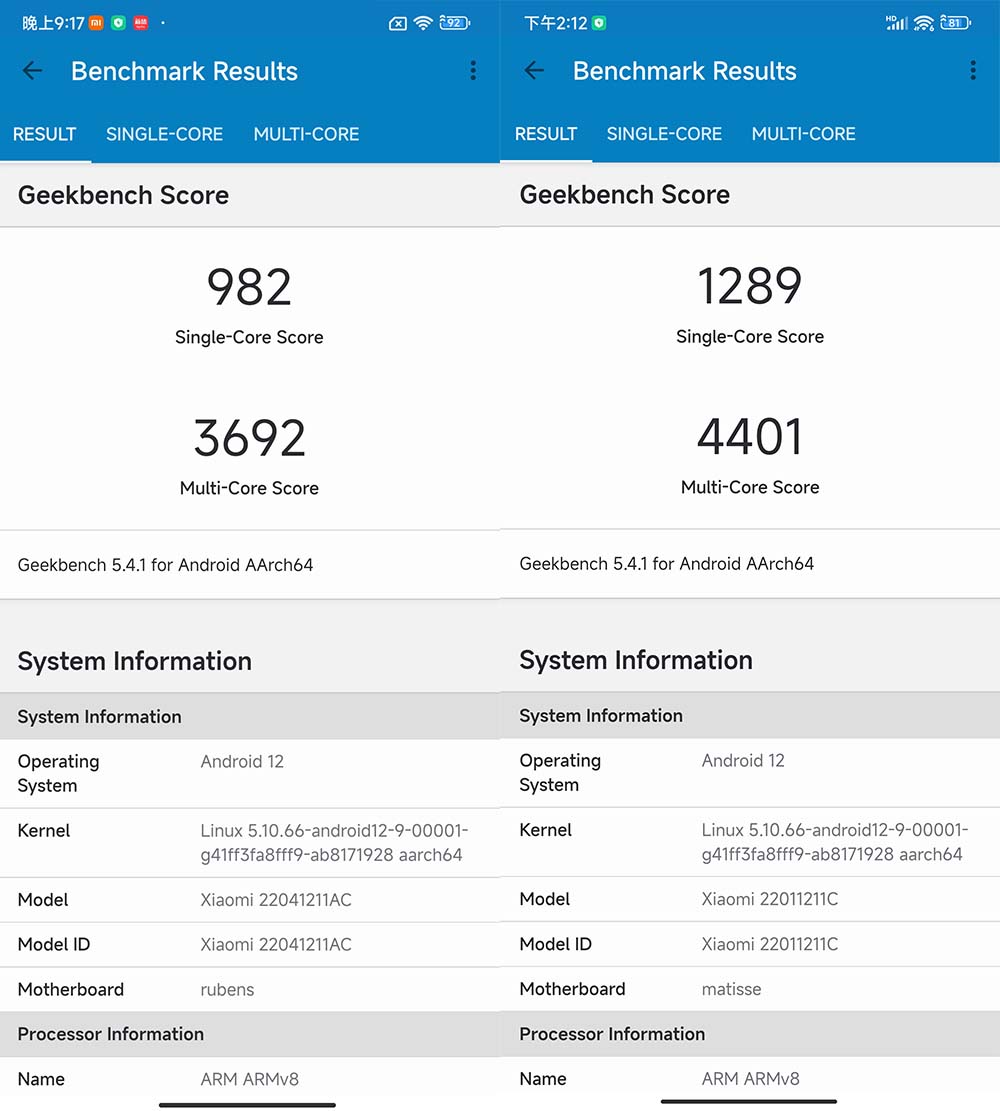Image resolution: width=1000 pixels, height=1111 pixels.
Task: Tap the single-core score value 1289
Action: click(750, 286)
